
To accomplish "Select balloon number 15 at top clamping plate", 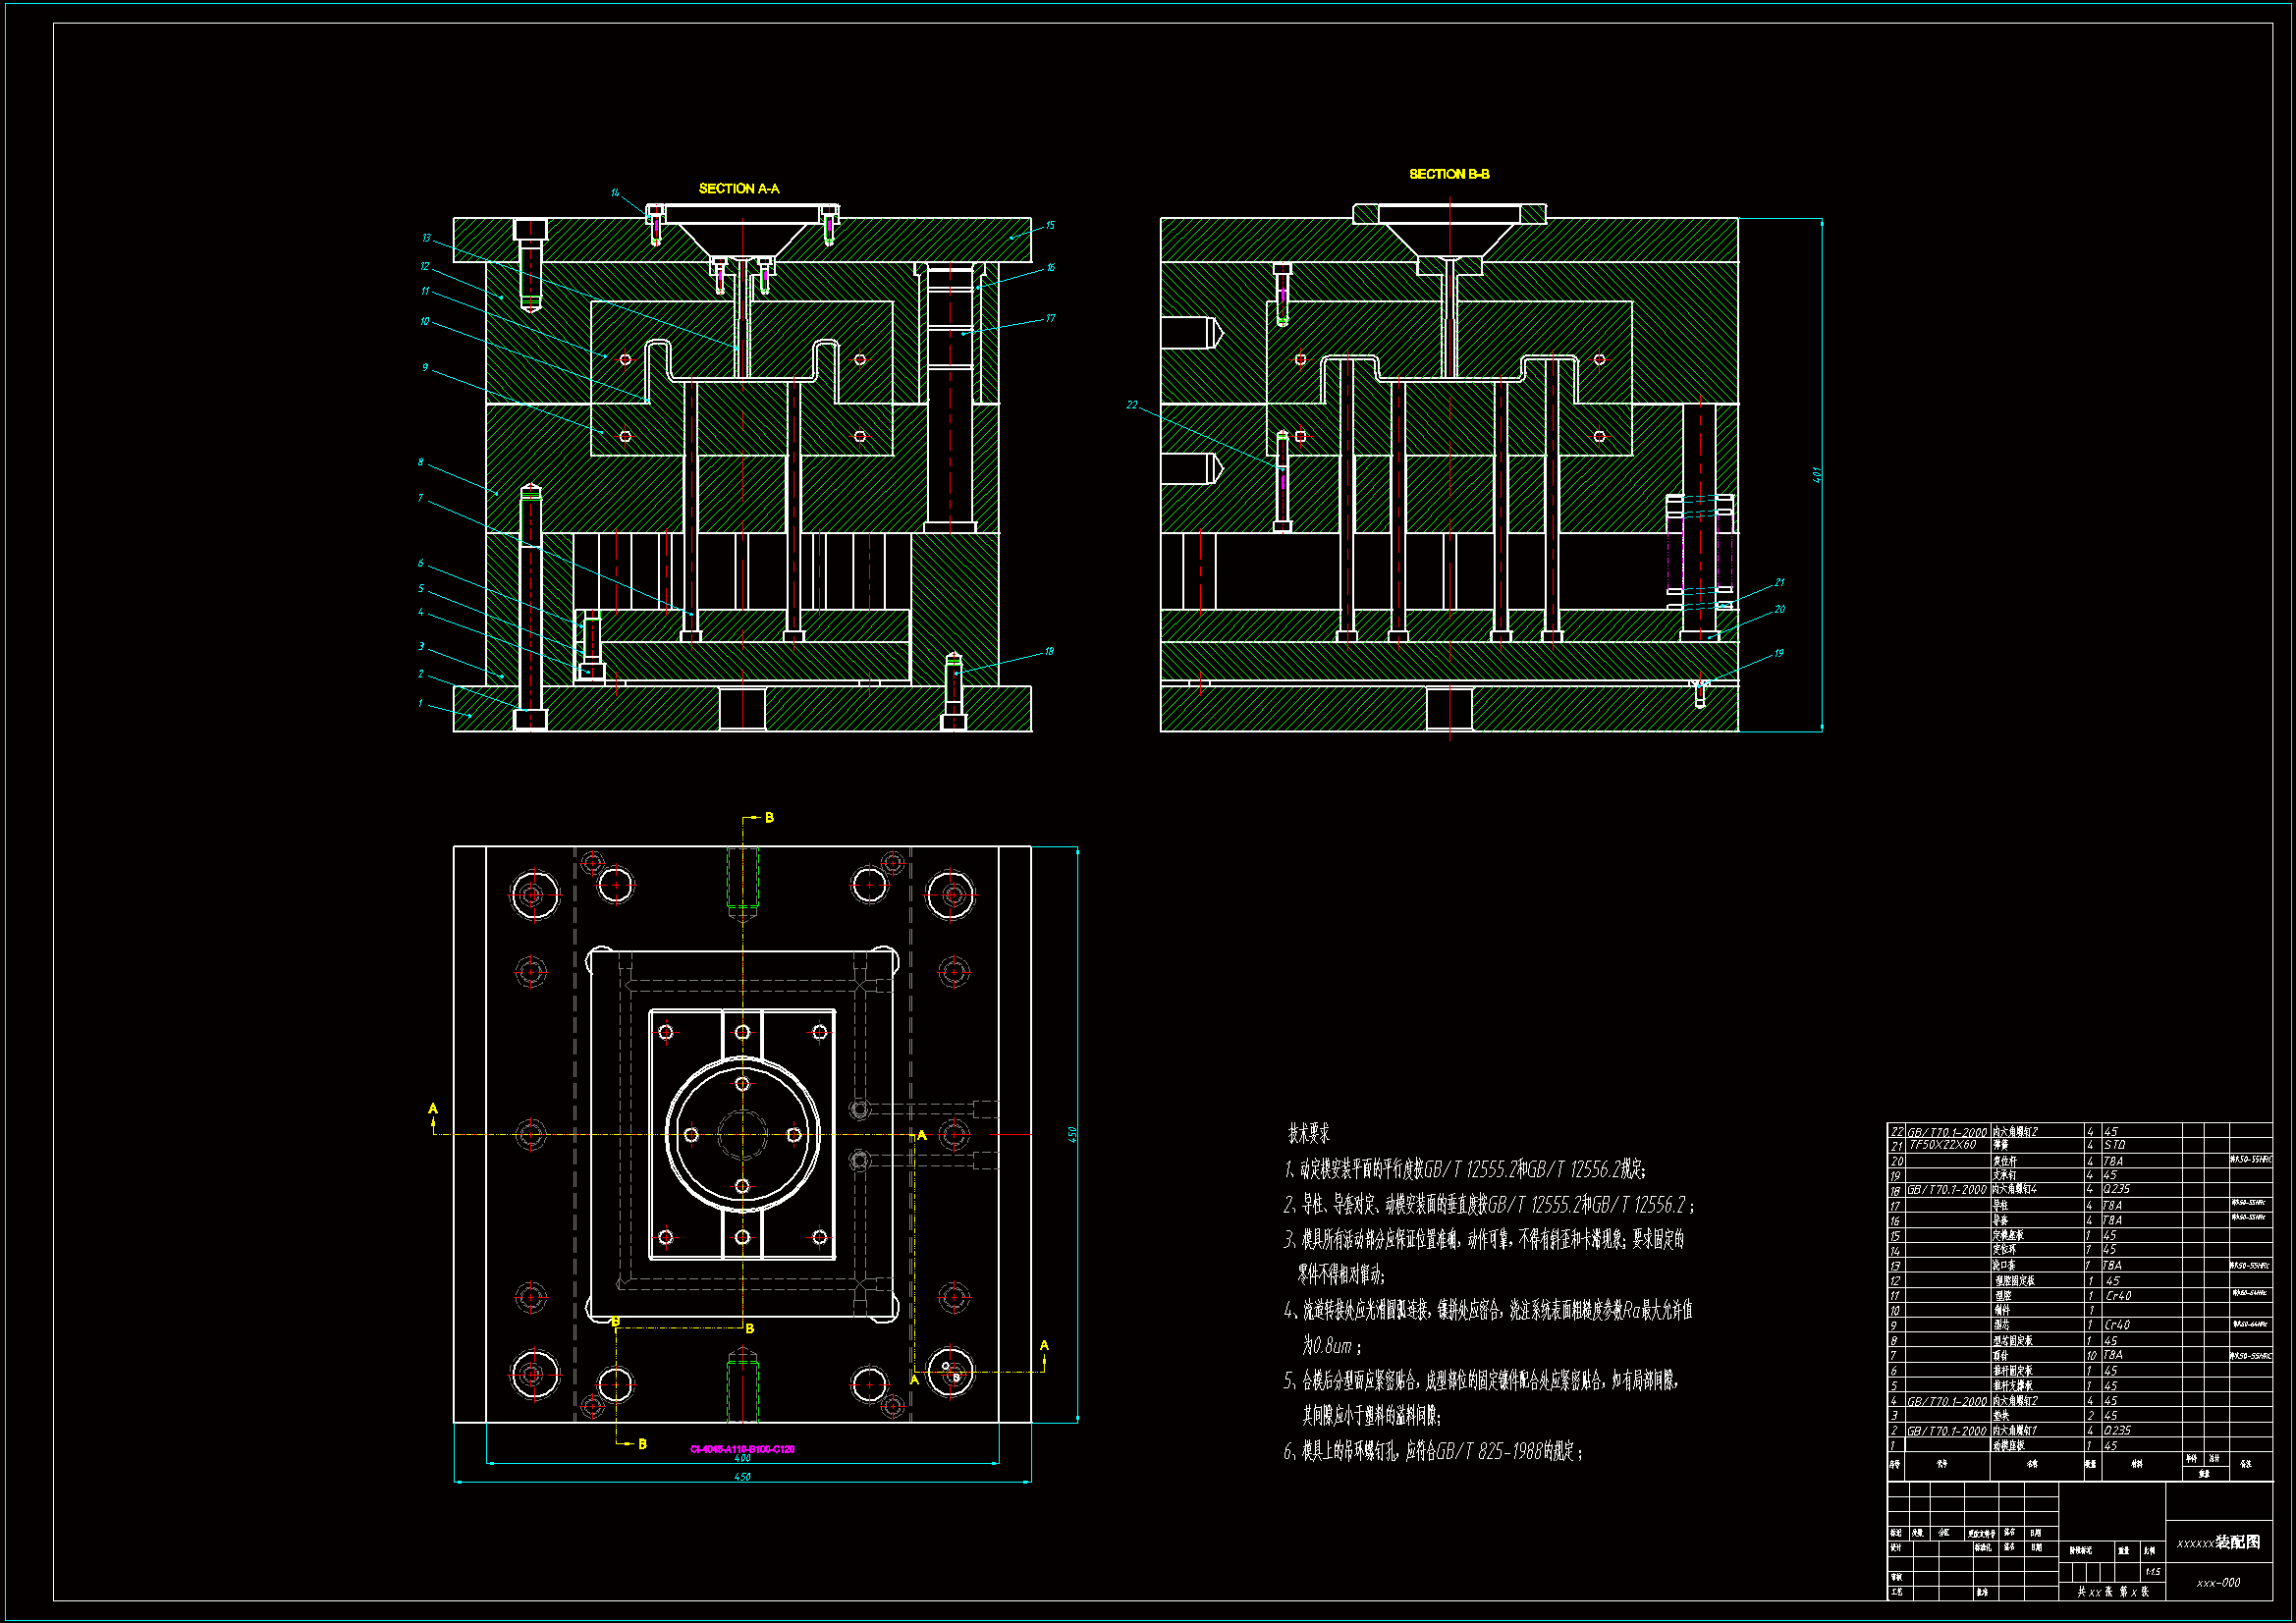I will (1050, 226).
